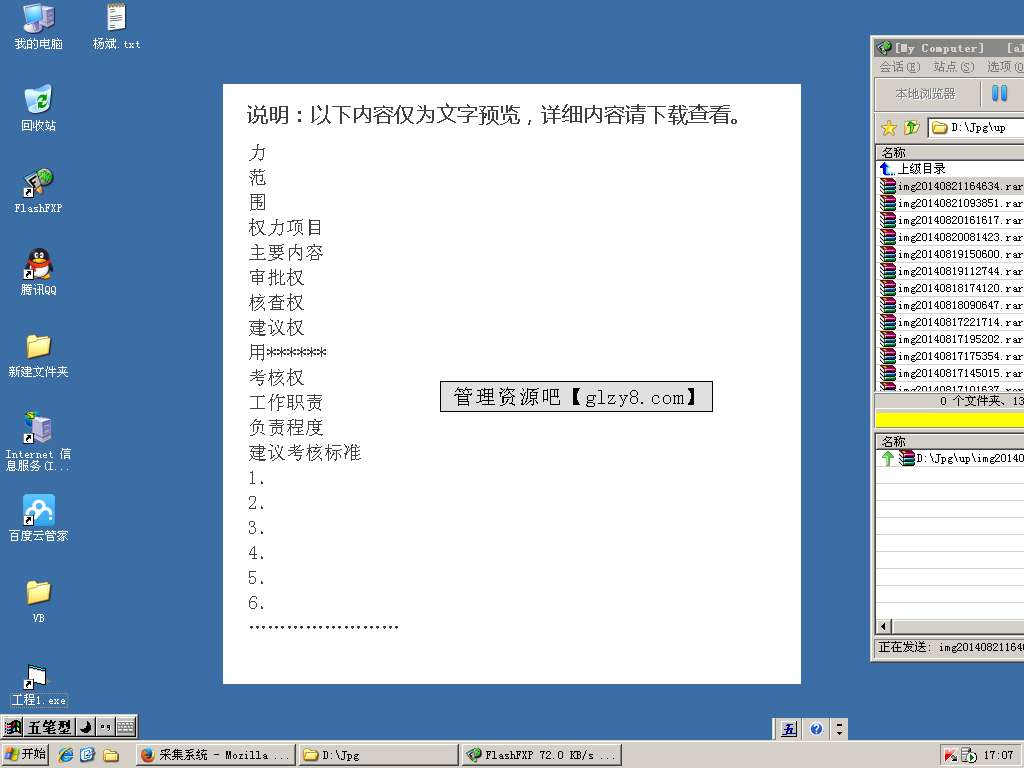Open the 会话 menu in FlashFXP
The image size is (1024, 768).
pos(899,67)
